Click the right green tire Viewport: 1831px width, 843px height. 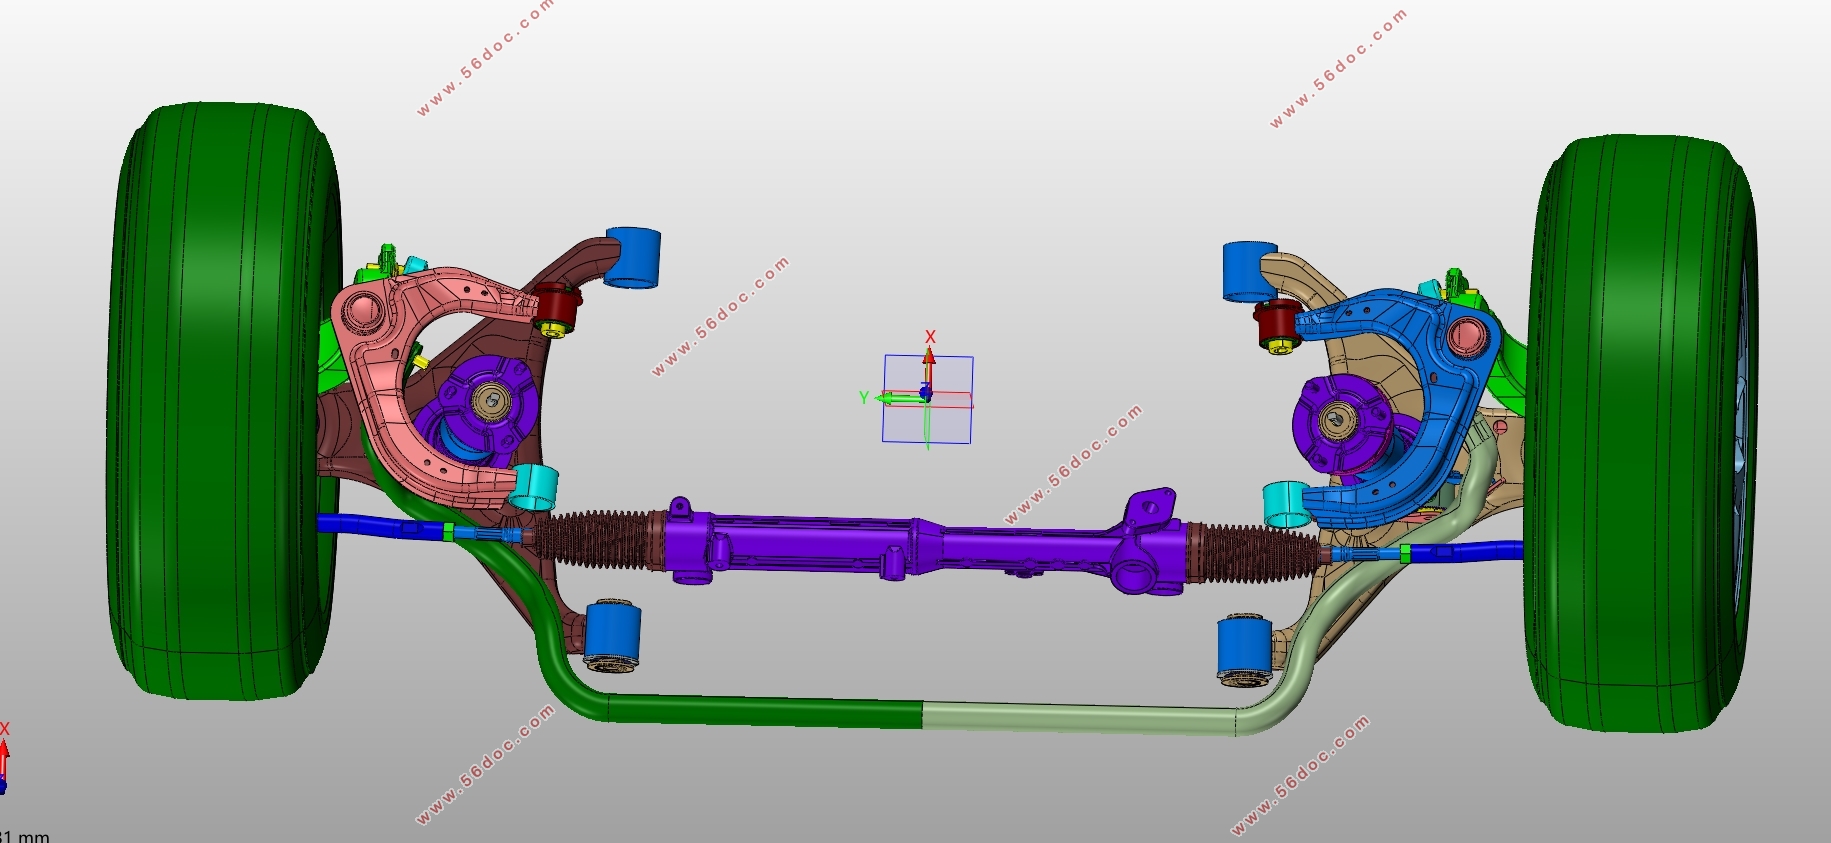(1640, 432)
